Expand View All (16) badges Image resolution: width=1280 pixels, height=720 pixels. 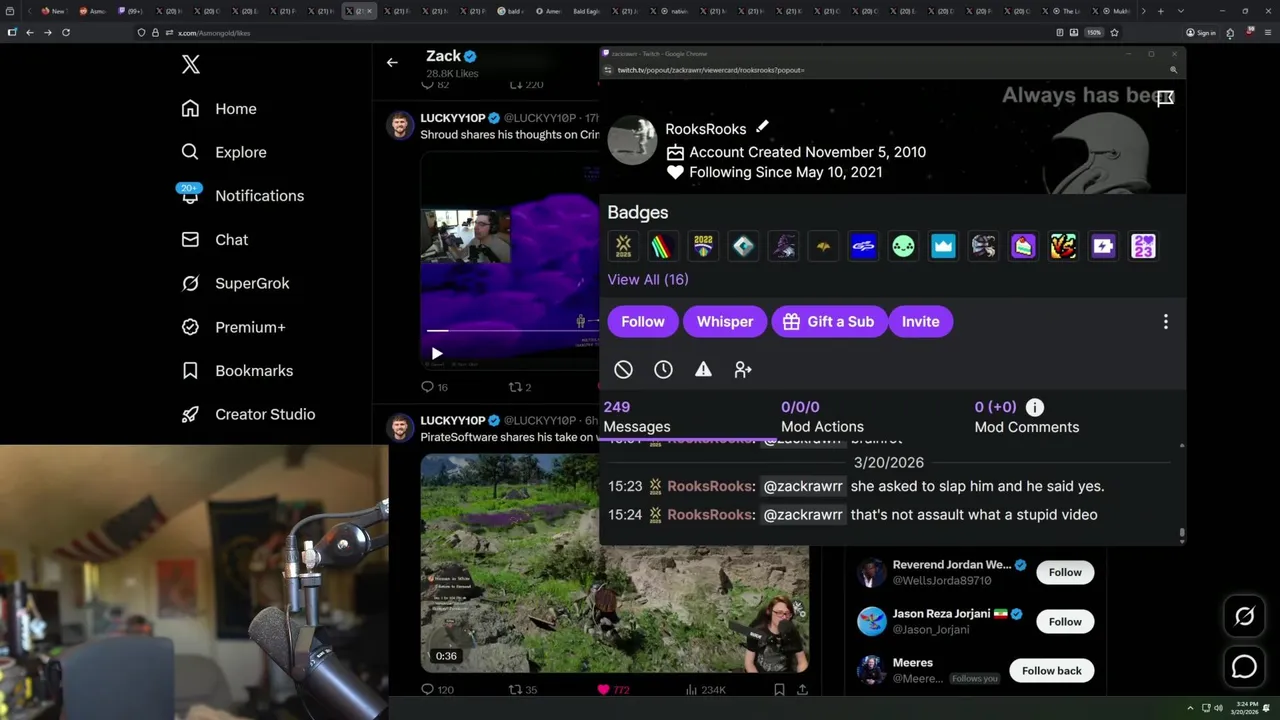tap(648, 279)
